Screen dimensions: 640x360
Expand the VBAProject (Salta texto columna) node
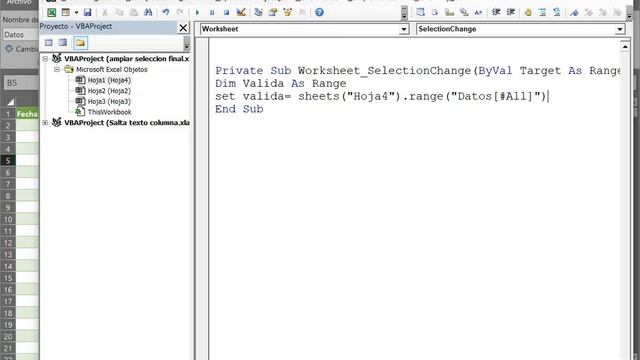[x=45, y=122]
